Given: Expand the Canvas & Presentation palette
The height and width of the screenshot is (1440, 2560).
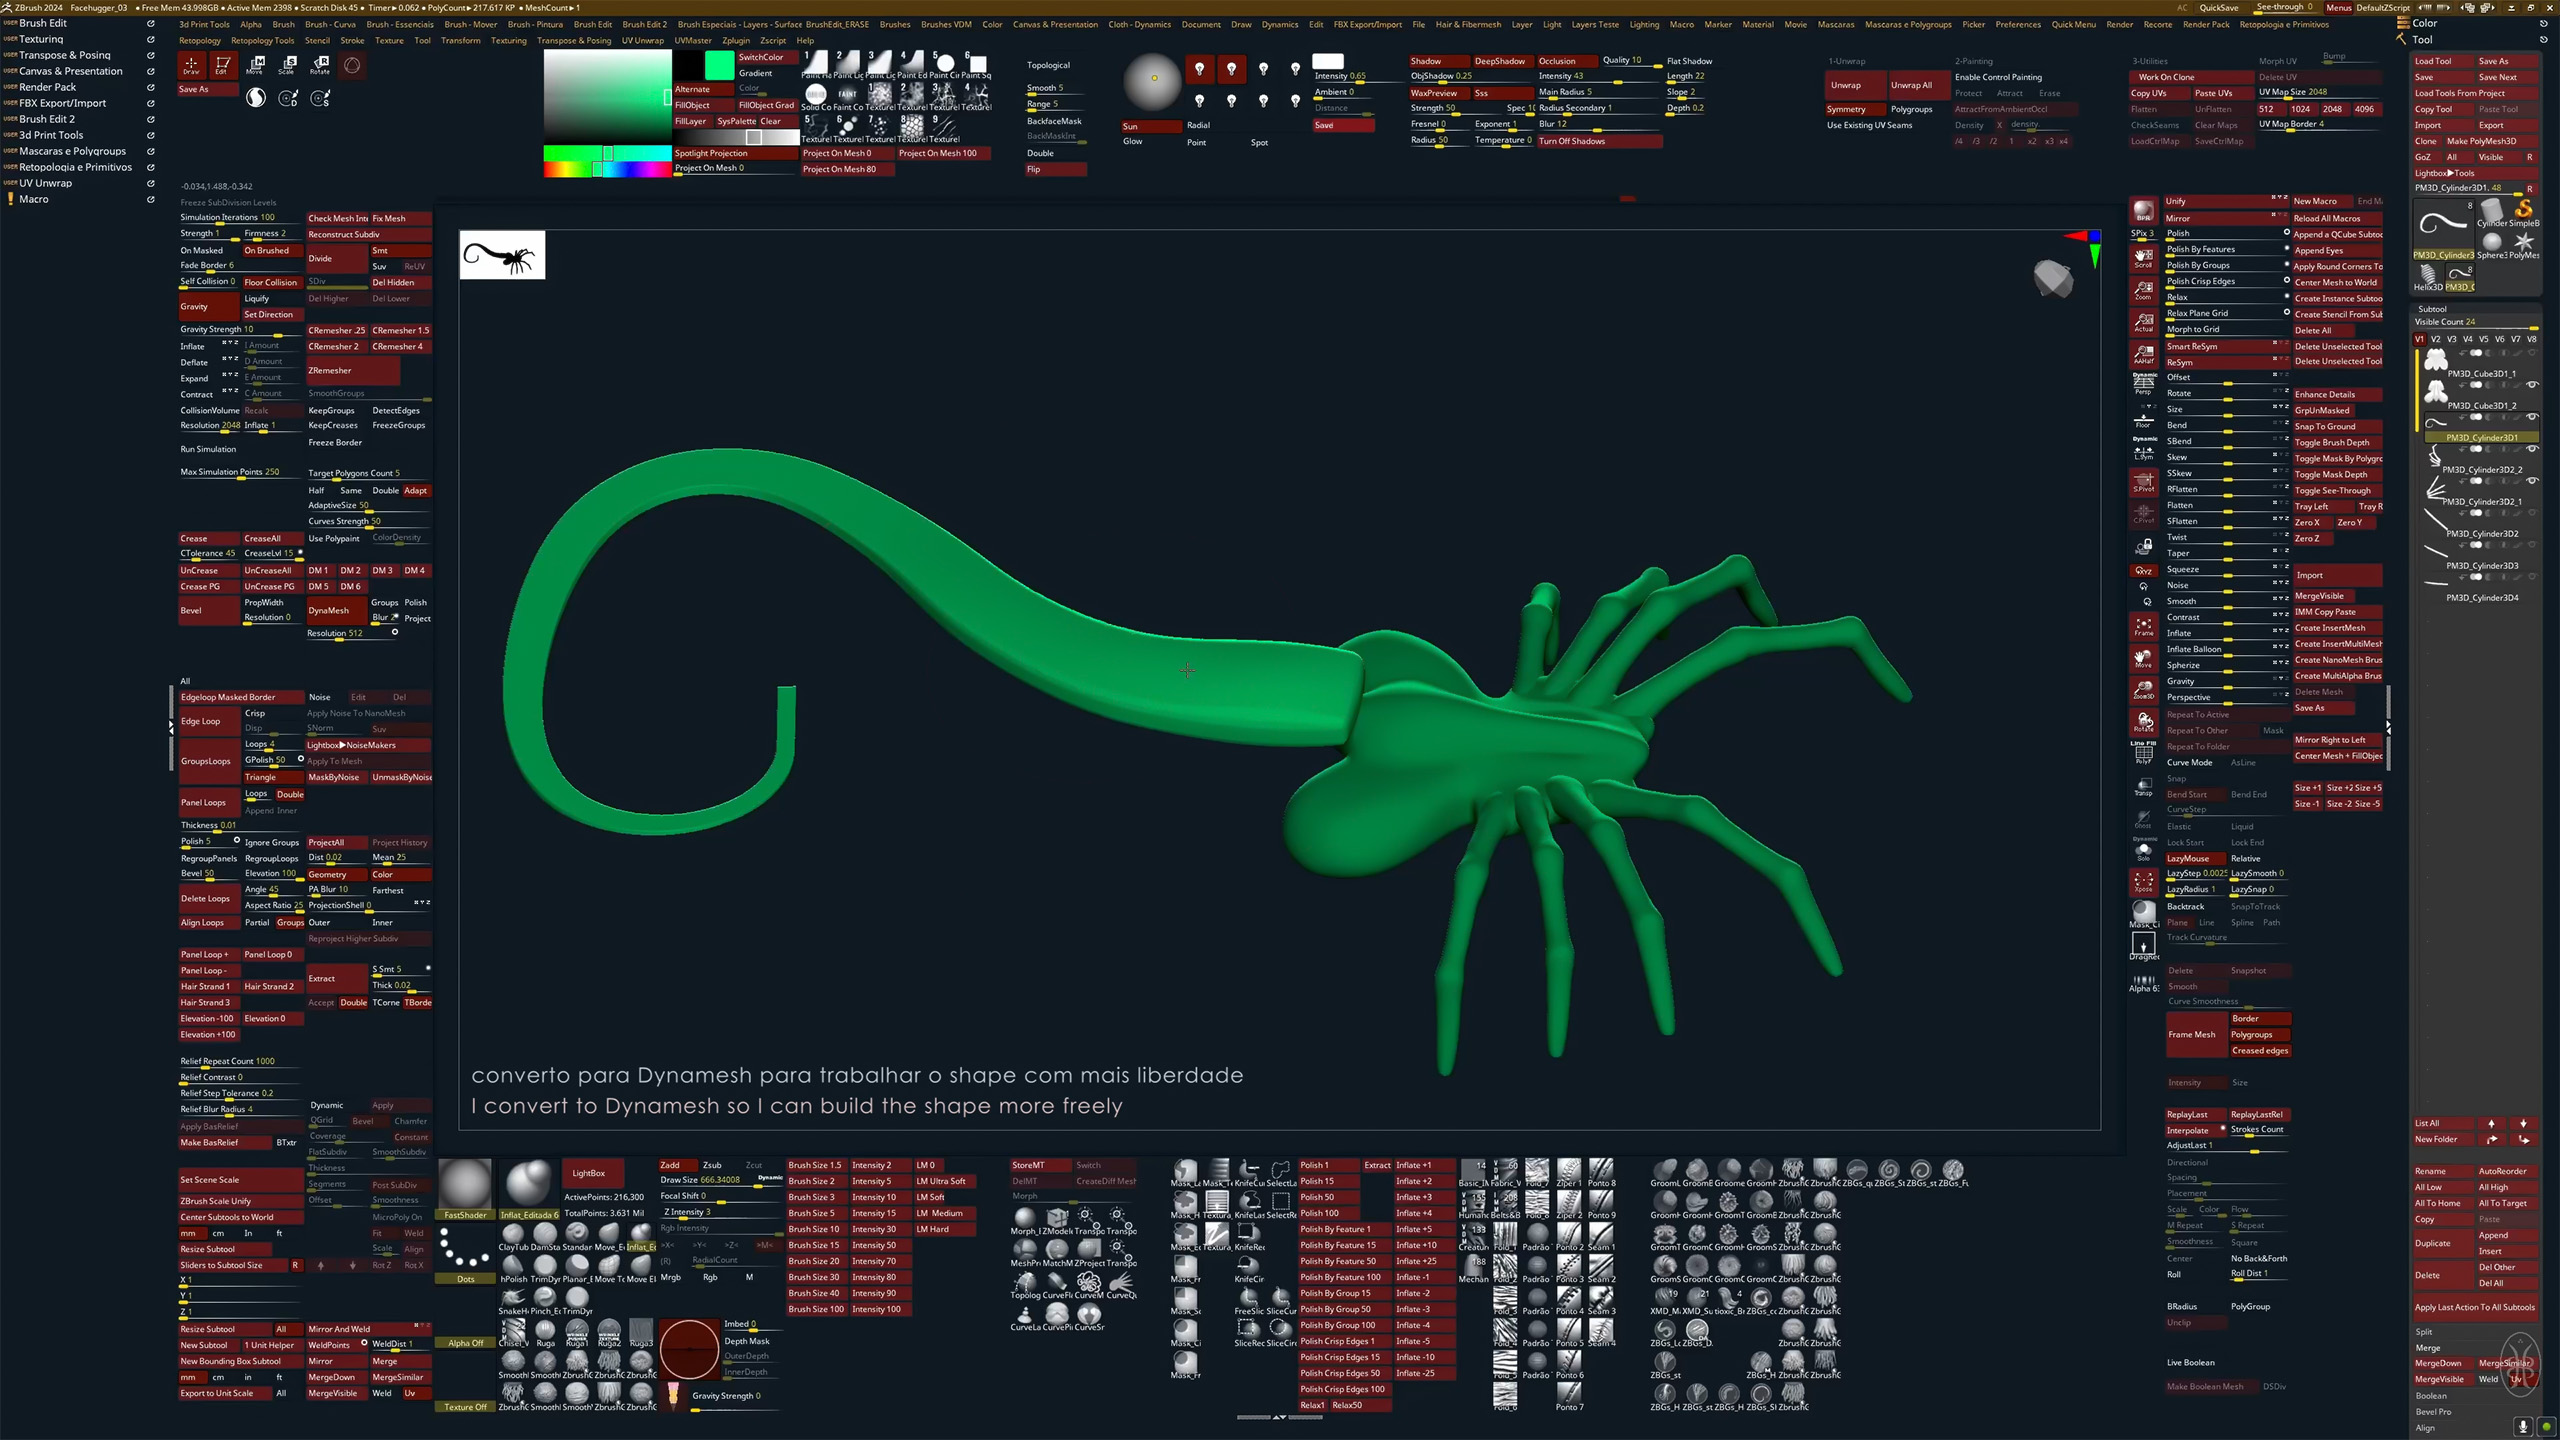Looking at the screenshot, I should [71, 71].
